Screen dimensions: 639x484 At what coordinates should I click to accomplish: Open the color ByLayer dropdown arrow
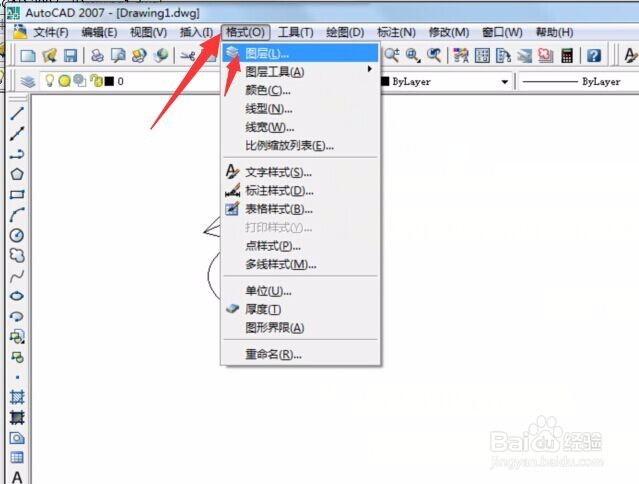tap(505, 82)
